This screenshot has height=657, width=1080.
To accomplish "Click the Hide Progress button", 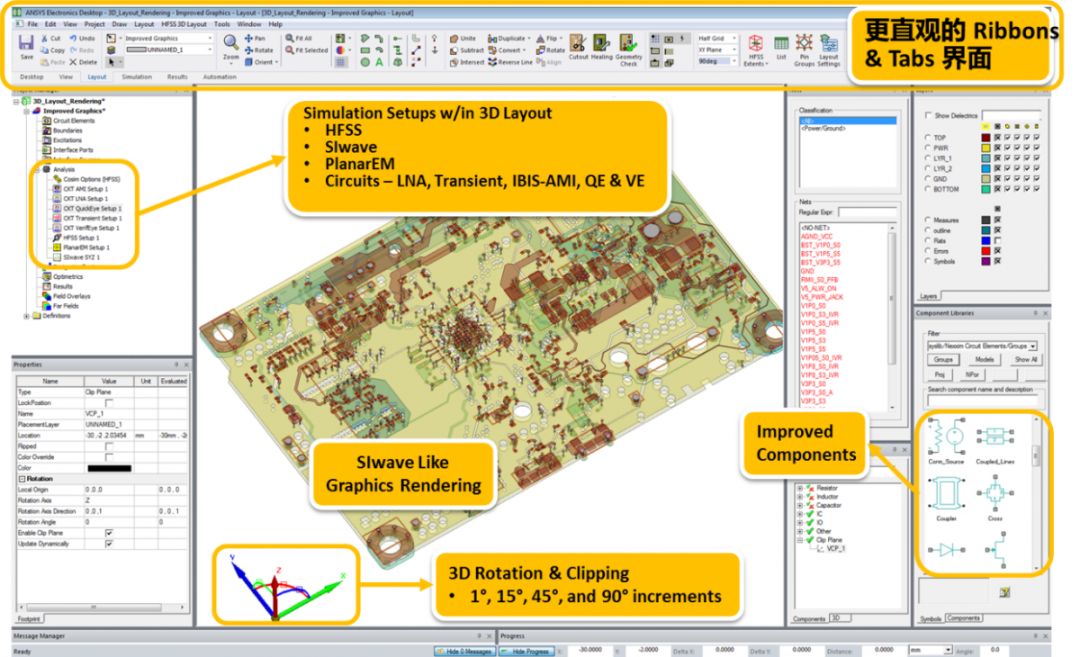I will (x=527, y=651).
